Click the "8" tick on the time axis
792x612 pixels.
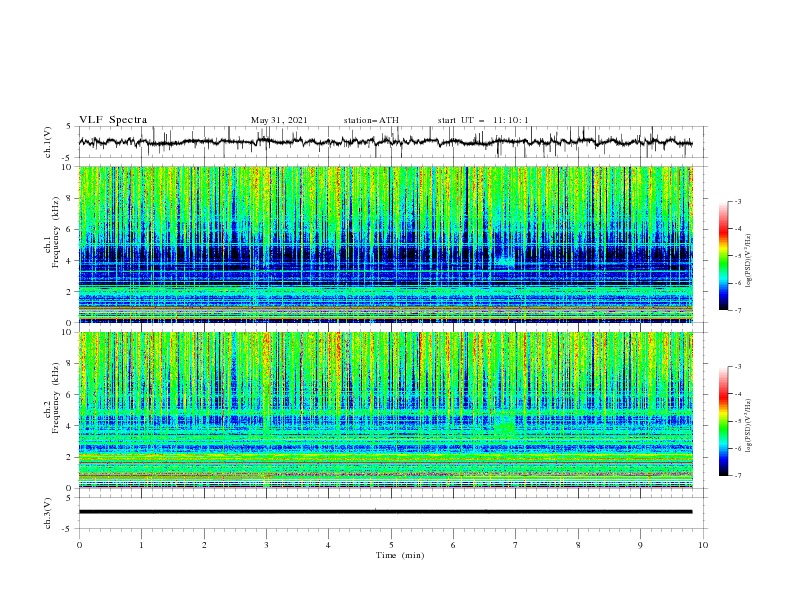coord(578,545)
